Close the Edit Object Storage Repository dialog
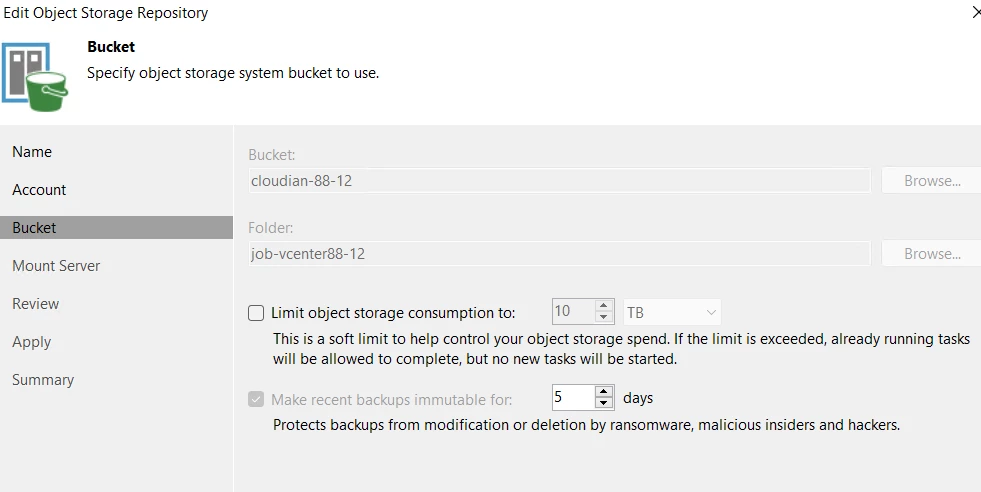The height and width of the screenshot is (492, 981). 975,13
